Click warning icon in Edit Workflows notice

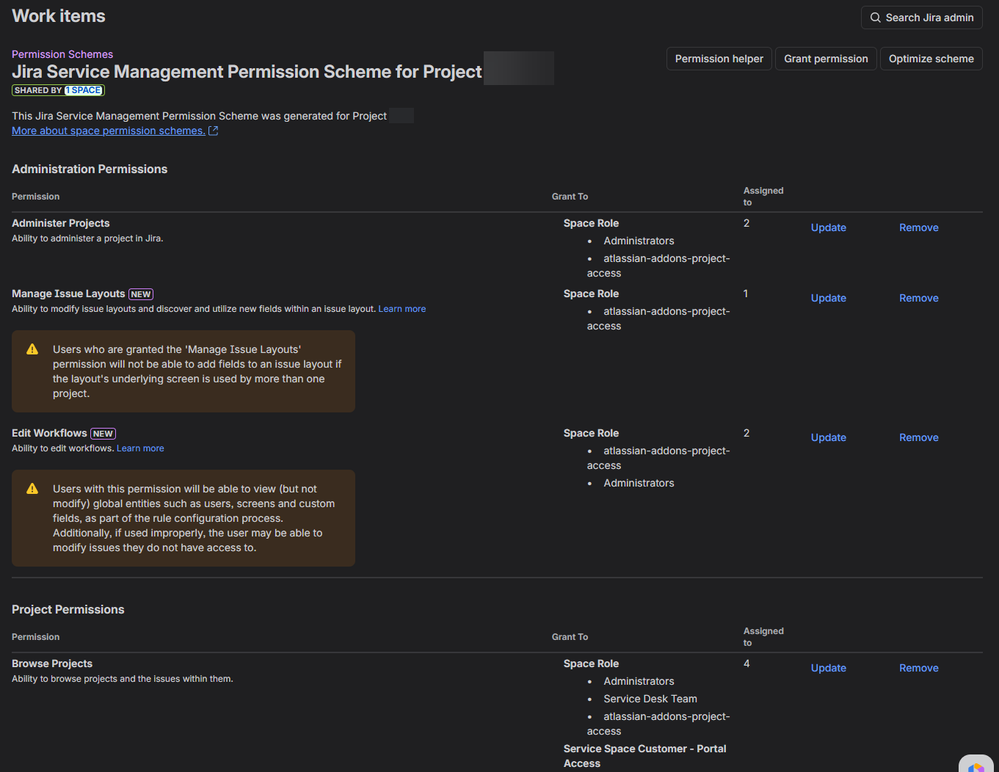pyautogui.click(x=32, y=489)
